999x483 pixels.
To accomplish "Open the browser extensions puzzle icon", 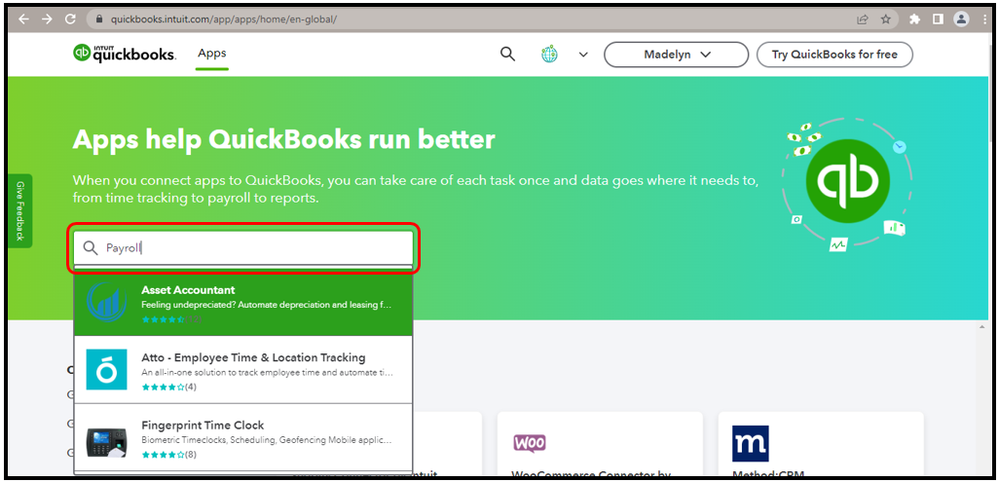I will 915,19.
